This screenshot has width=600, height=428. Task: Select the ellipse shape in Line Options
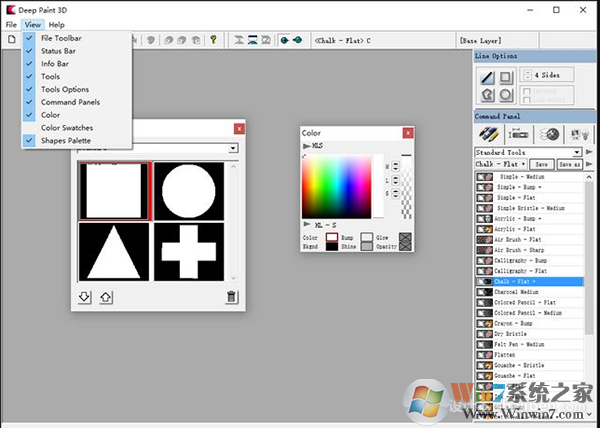click(507, 96)
